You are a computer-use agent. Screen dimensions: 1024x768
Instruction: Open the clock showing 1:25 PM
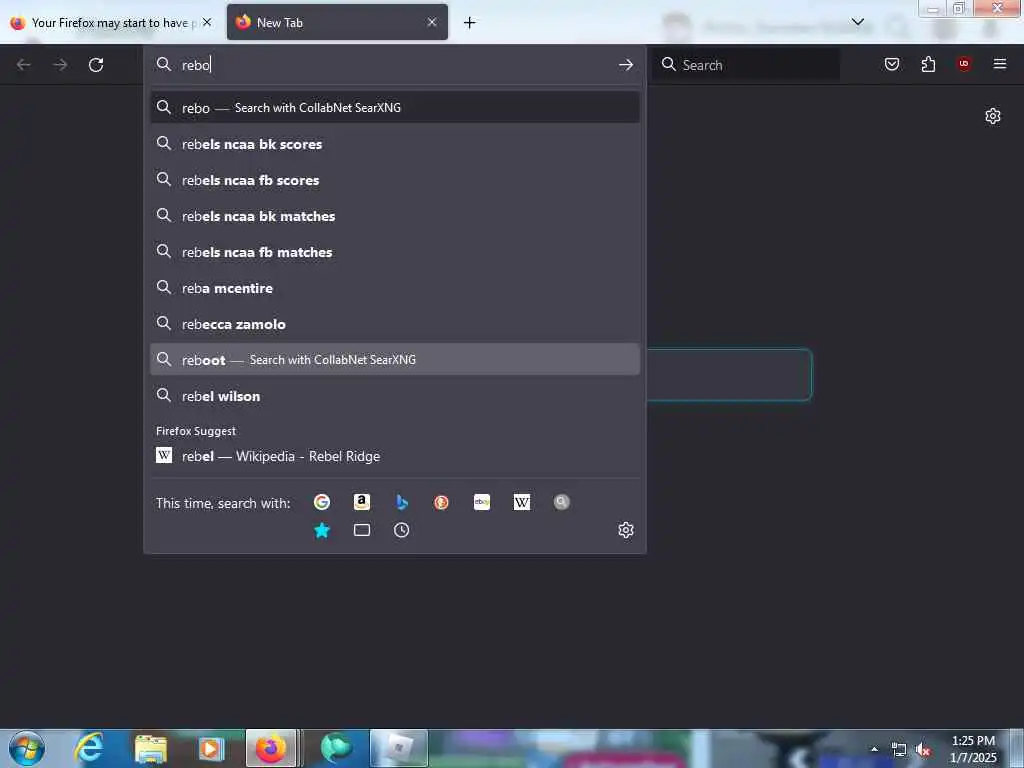click(973, 748)
